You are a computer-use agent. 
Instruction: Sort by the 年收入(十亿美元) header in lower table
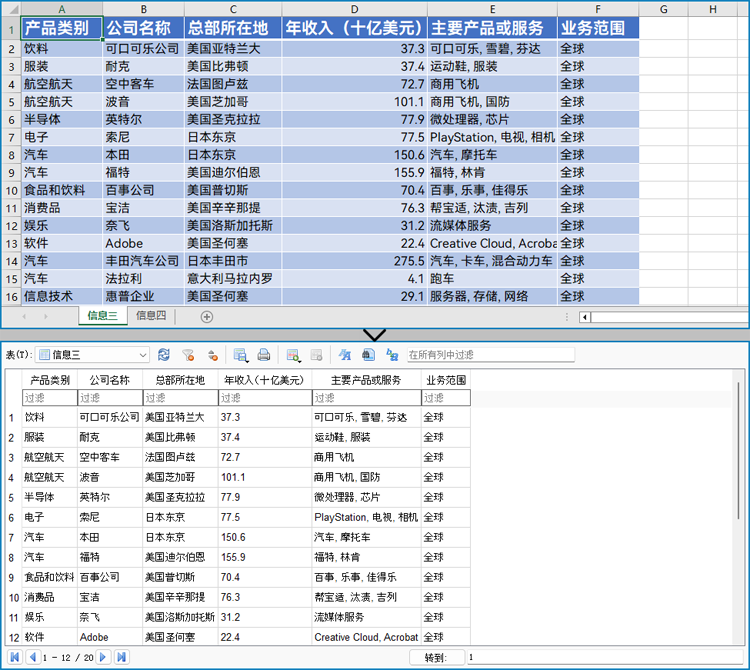pos(265,380)
